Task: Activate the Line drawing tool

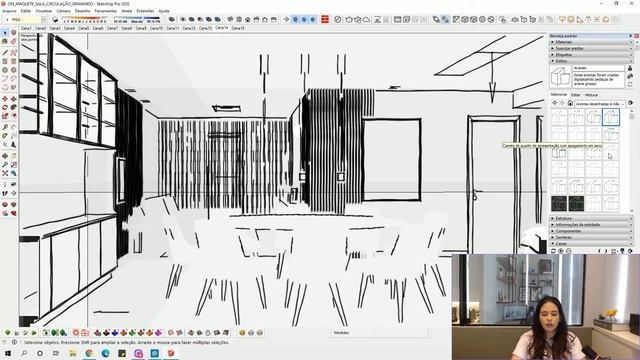Action: point(5,53)
